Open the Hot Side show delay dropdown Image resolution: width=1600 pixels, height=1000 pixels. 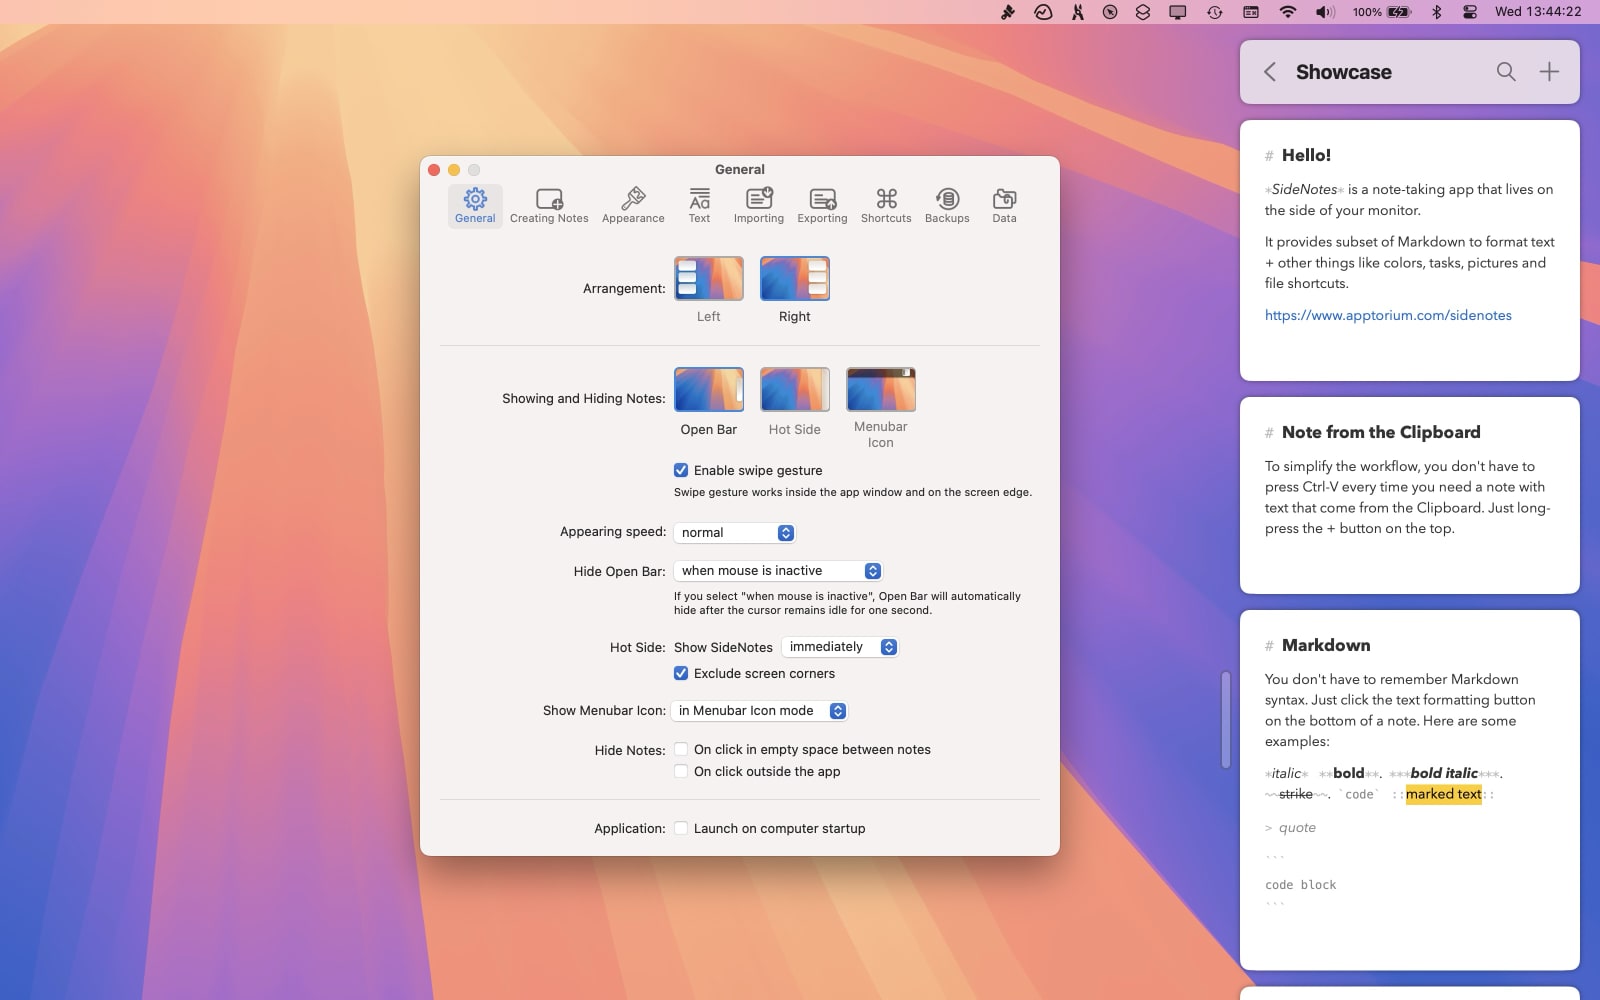840,647
